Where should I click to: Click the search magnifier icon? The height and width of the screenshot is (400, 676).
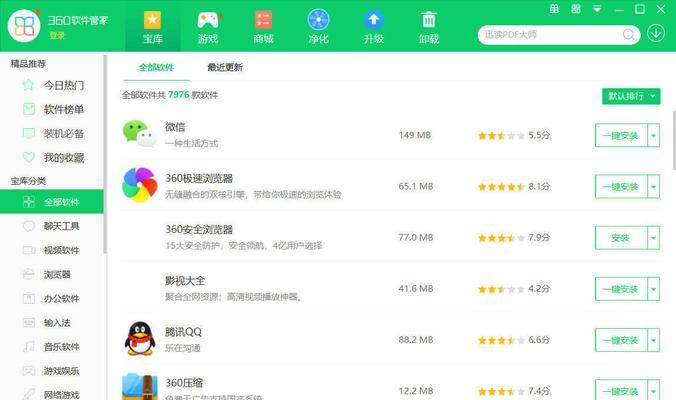(x=629, y=34)
